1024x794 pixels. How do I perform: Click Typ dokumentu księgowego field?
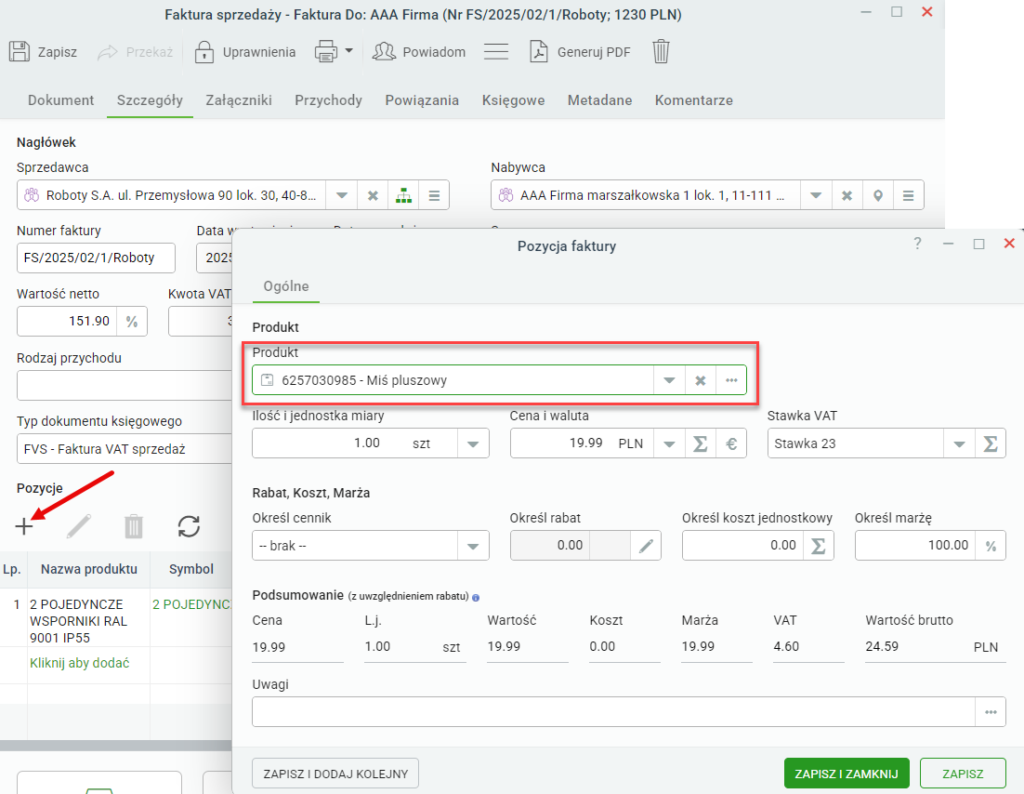124,449
